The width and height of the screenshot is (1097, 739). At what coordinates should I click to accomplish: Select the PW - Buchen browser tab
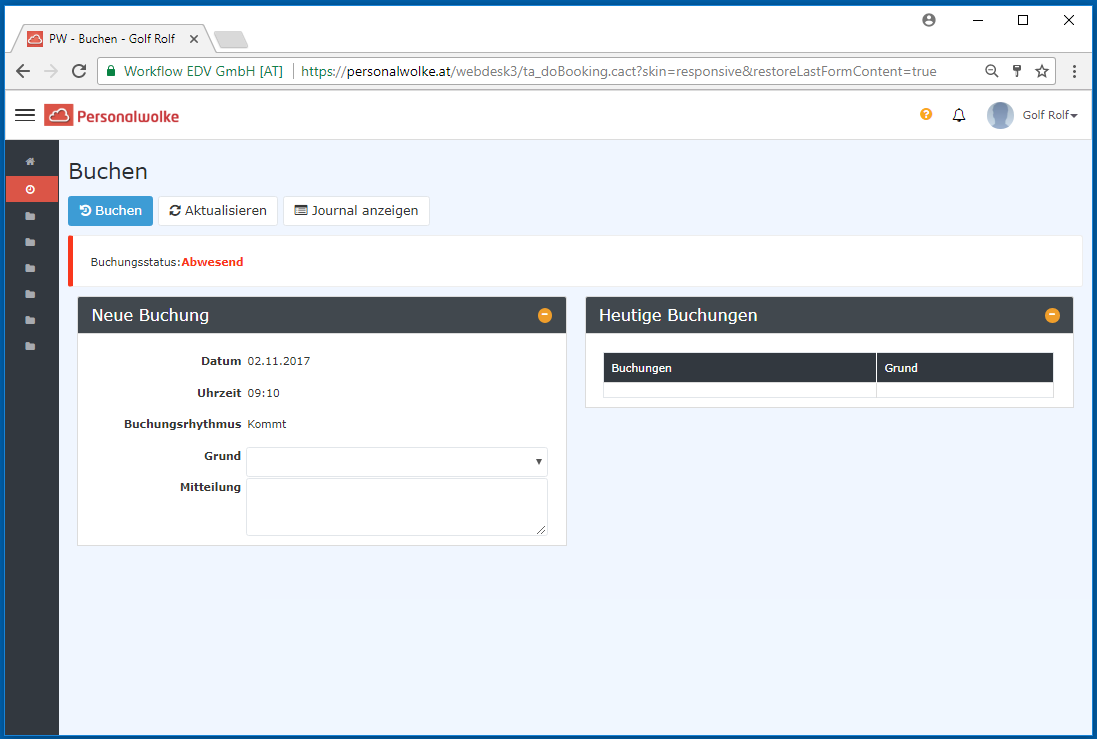[110, 39]
